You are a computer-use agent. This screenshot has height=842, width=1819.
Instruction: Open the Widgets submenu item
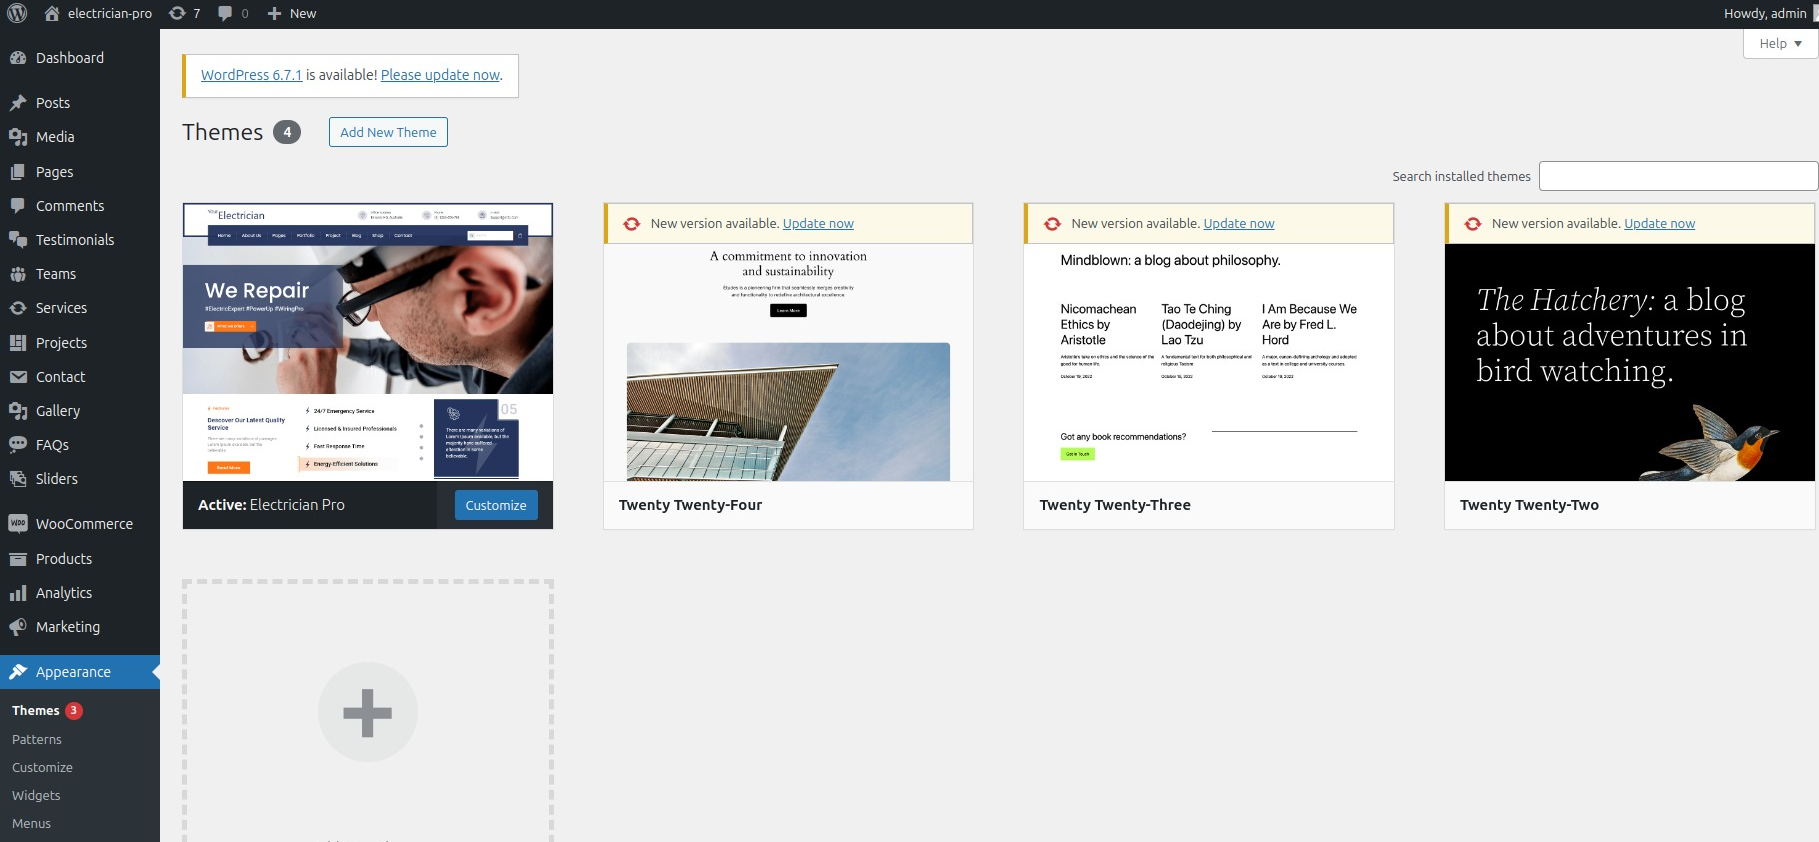point(36,795)
